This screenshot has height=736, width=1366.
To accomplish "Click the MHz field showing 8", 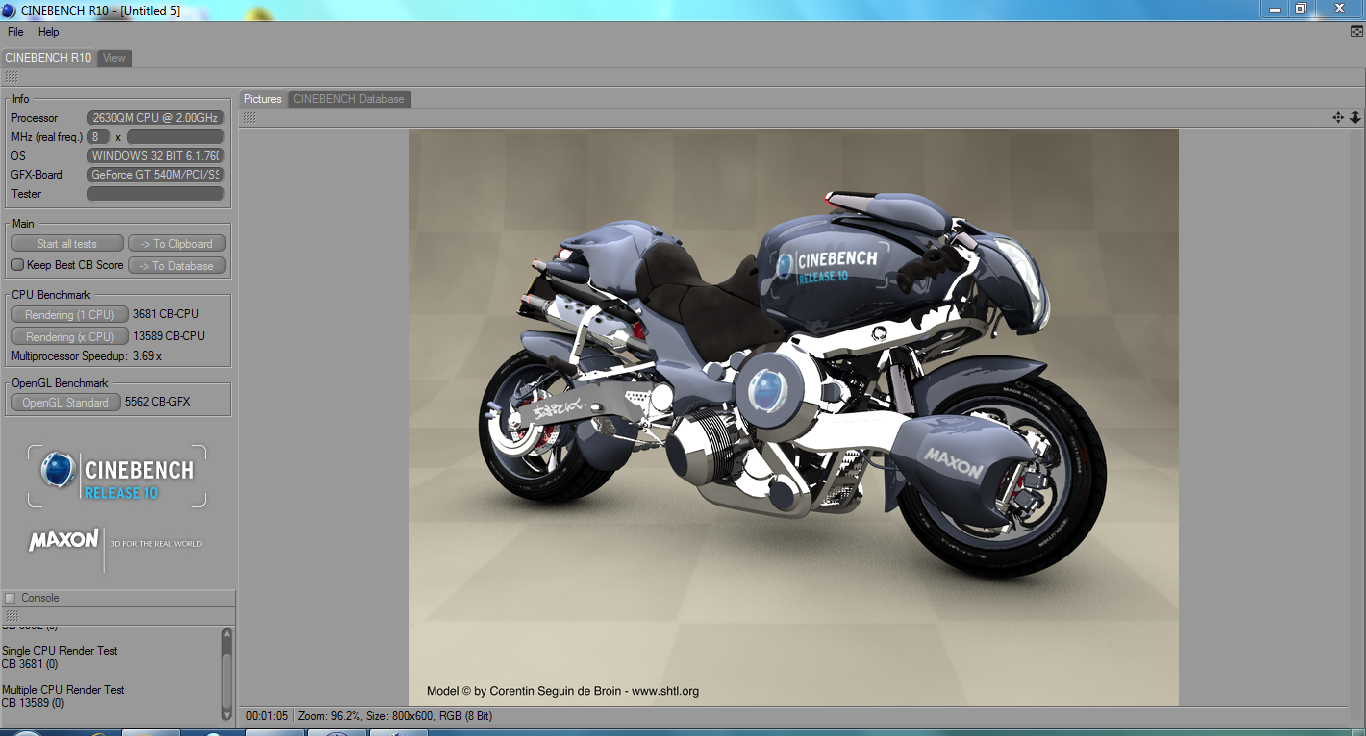I will pyautogui.click(x=99, y=137).
